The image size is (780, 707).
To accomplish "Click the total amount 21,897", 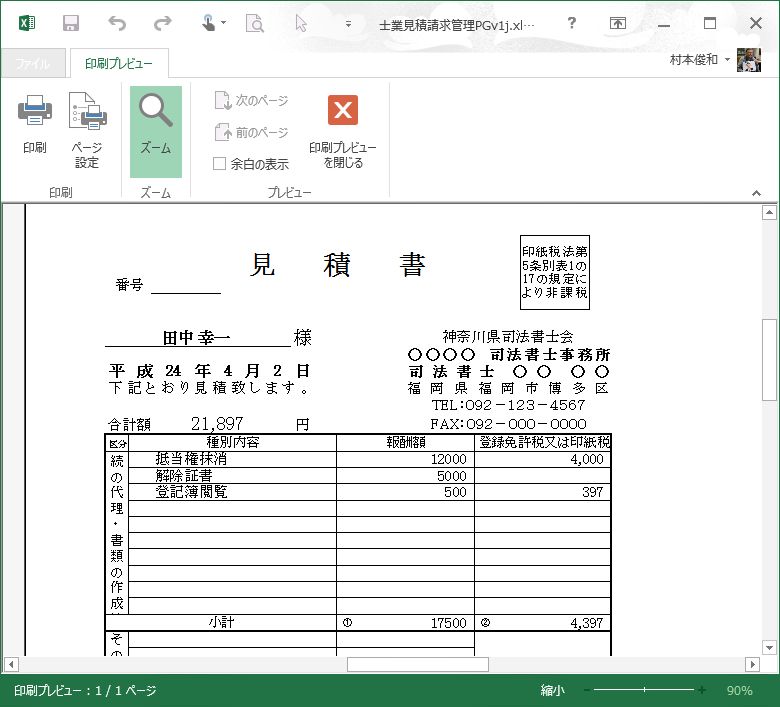I will pos(217,424).
